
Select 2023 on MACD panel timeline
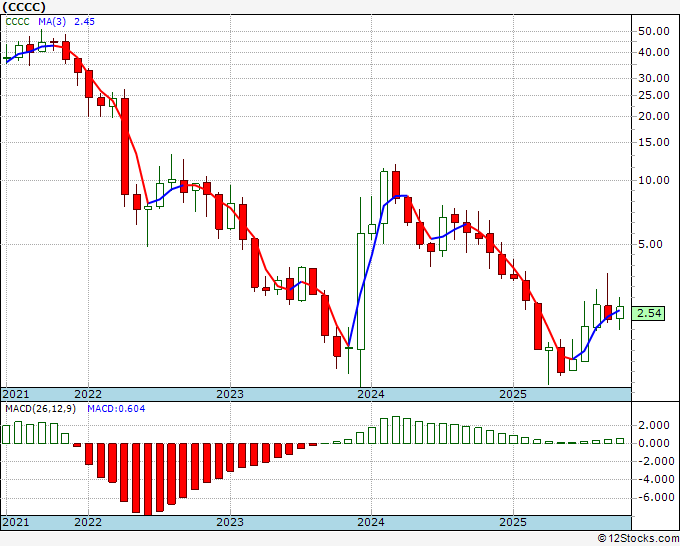coord(230,522)
